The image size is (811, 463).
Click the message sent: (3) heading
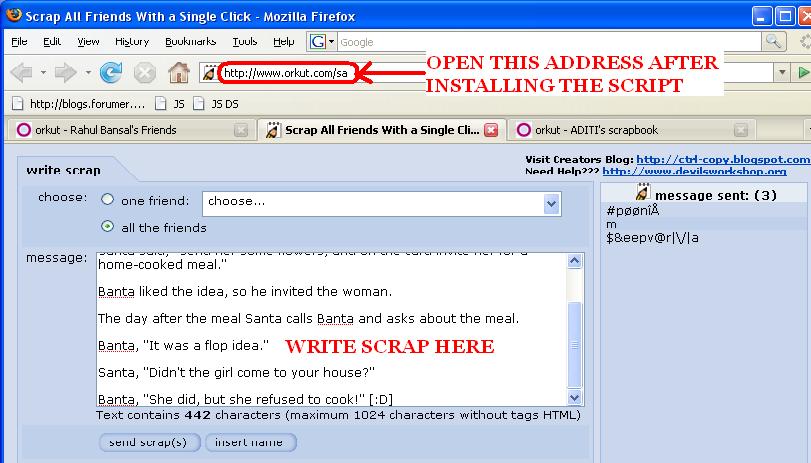(716, 195)
